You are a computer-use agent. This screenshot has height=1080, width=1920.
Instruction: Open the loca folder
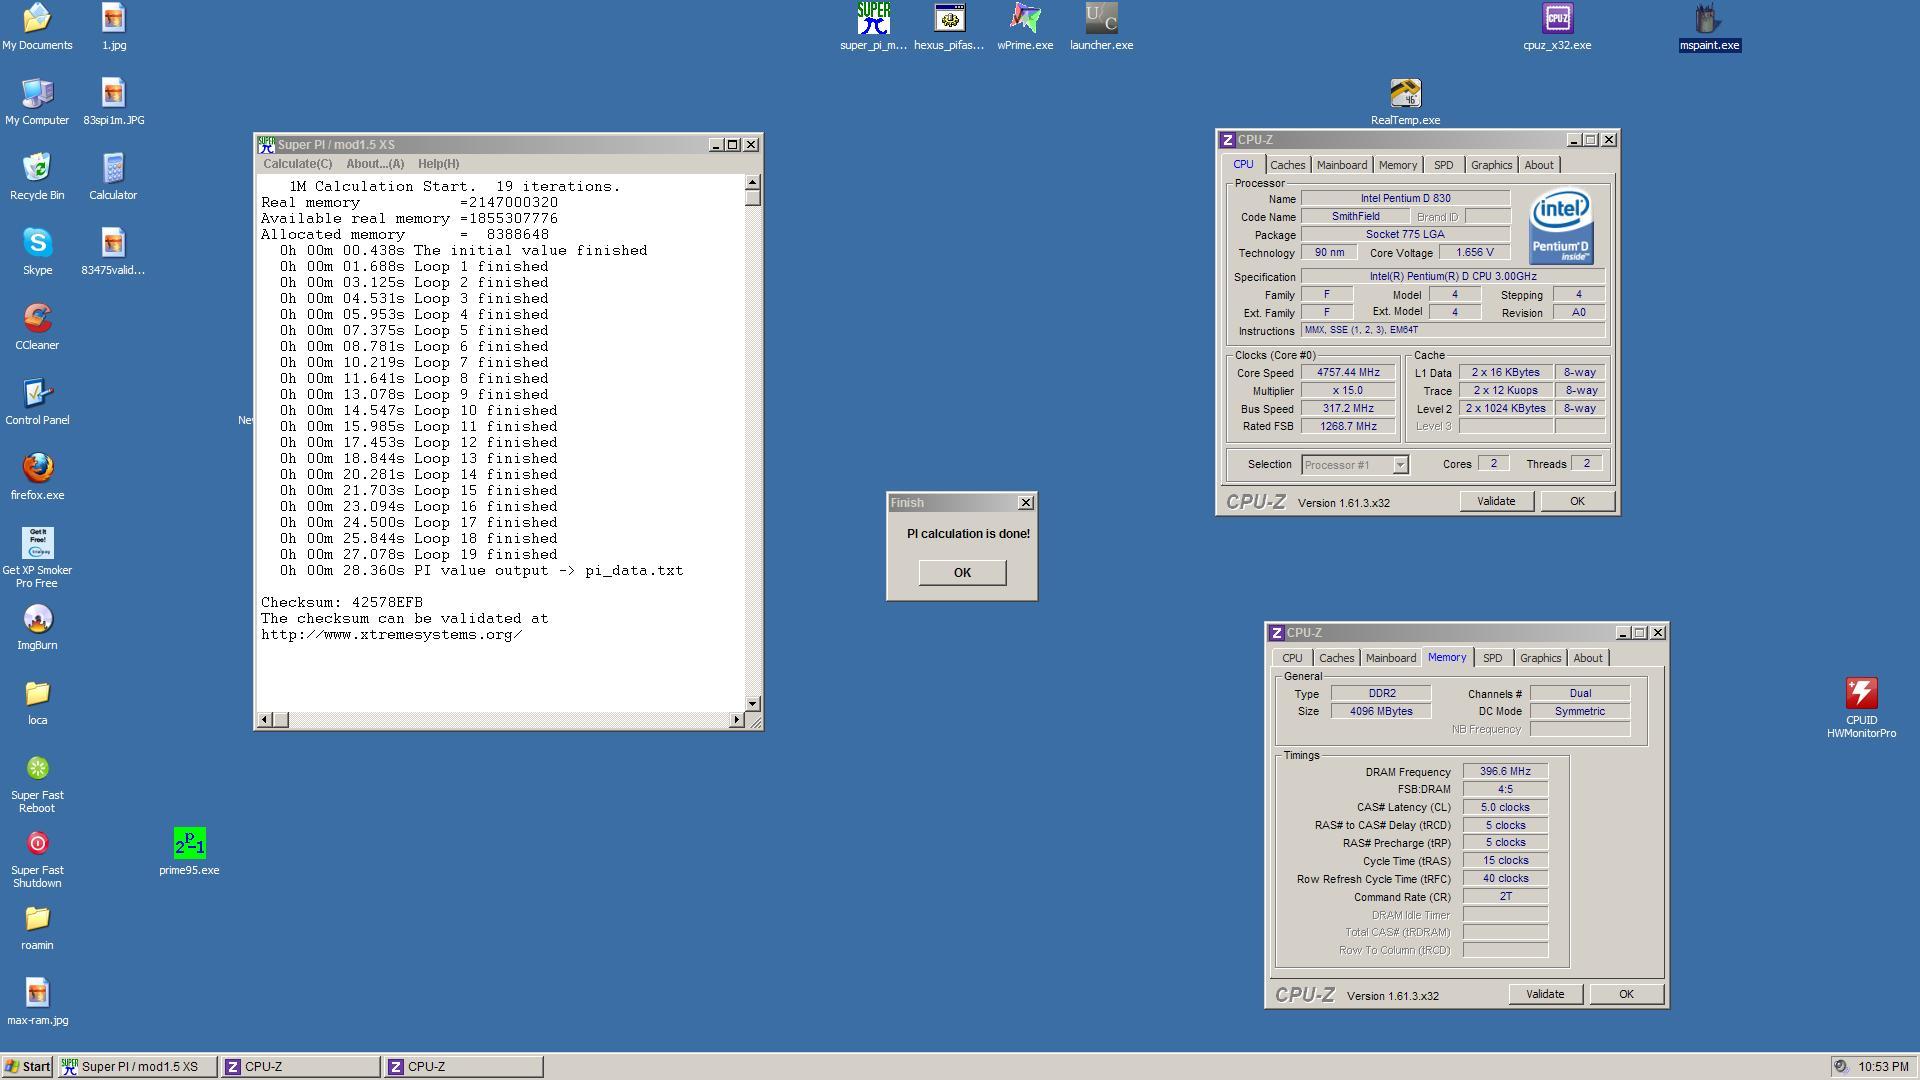click(37, 701)
